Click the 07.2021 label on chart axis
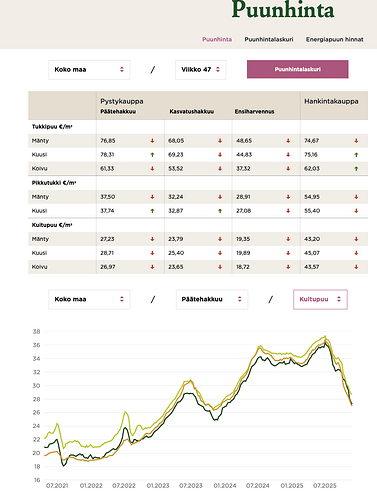The image size is (377, 500). pyautogui.click(x=57, y=486)
